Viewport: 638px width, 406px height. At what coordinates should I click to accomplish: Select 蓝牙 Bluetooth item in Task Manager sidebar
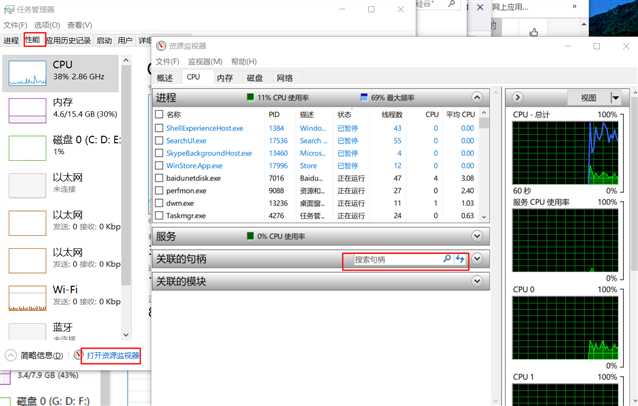tap(61, 330)
